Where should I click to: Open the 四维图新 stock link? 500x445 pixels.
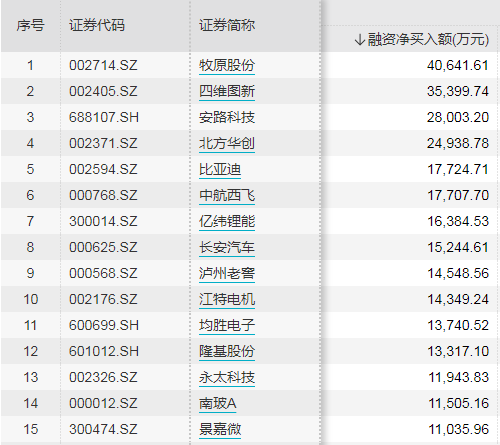227,91
